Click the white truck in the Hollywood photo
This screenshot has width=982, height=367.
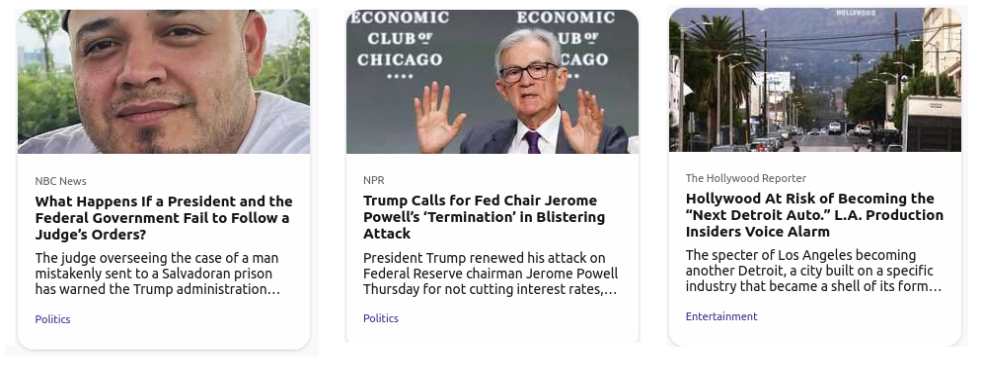point(932,123)
